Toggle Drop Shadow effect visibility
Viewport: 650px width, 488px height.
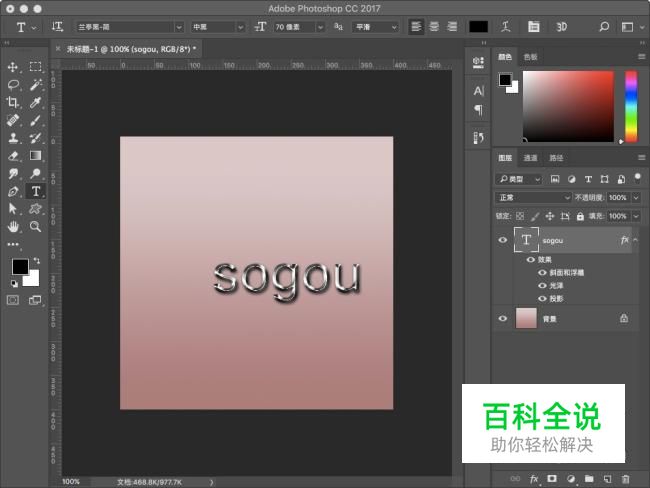point(542,299)
